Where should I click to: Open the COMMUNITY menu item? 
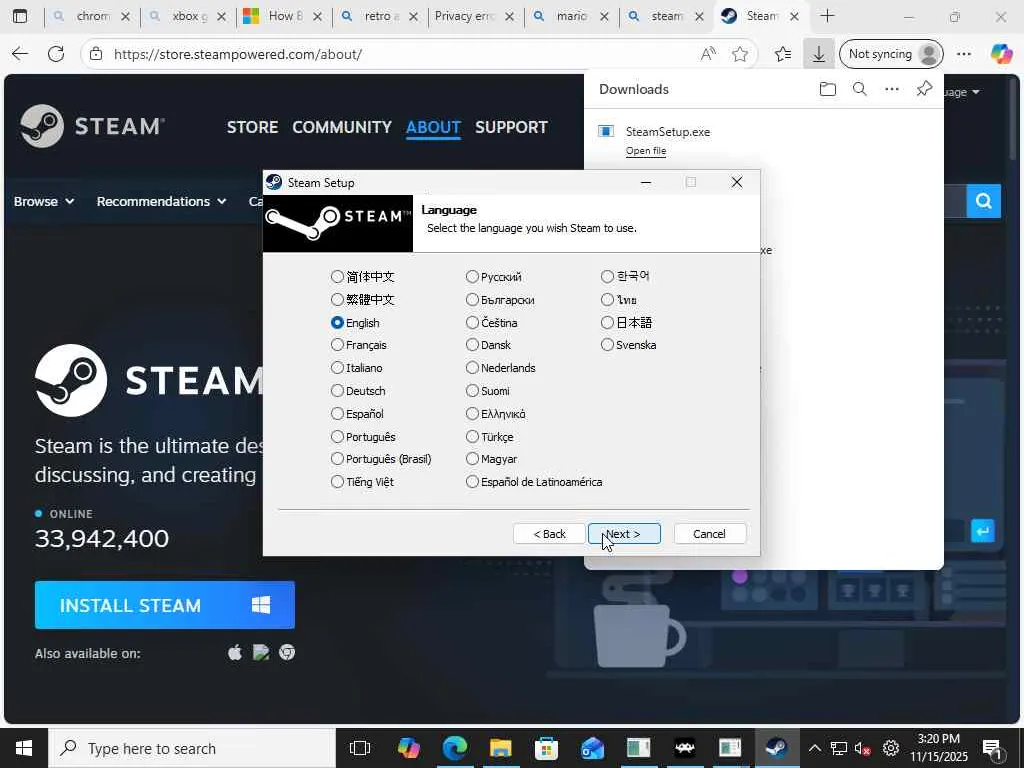click(342, 127)
